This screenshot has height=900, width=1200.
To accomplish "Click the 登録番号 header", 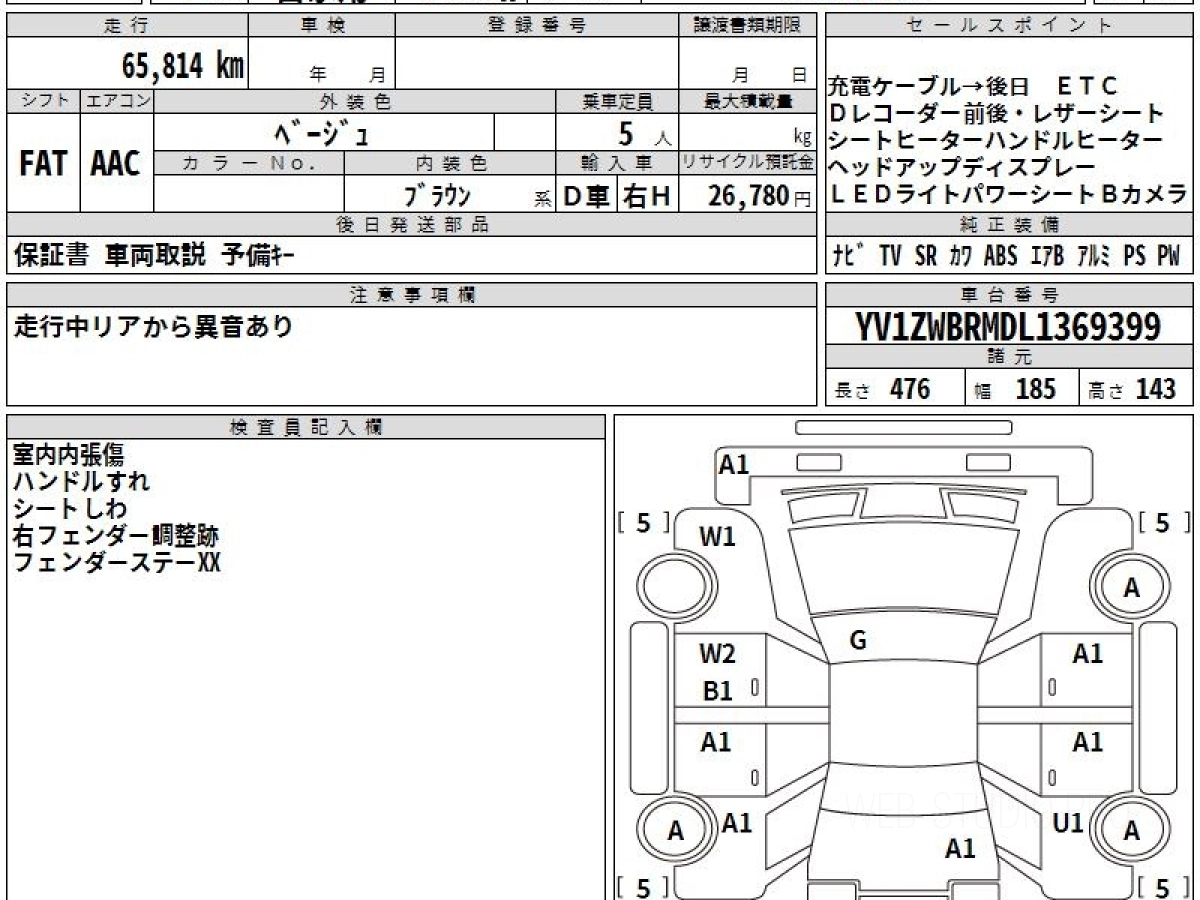I will pyautogui.click(x=537, y=26).
